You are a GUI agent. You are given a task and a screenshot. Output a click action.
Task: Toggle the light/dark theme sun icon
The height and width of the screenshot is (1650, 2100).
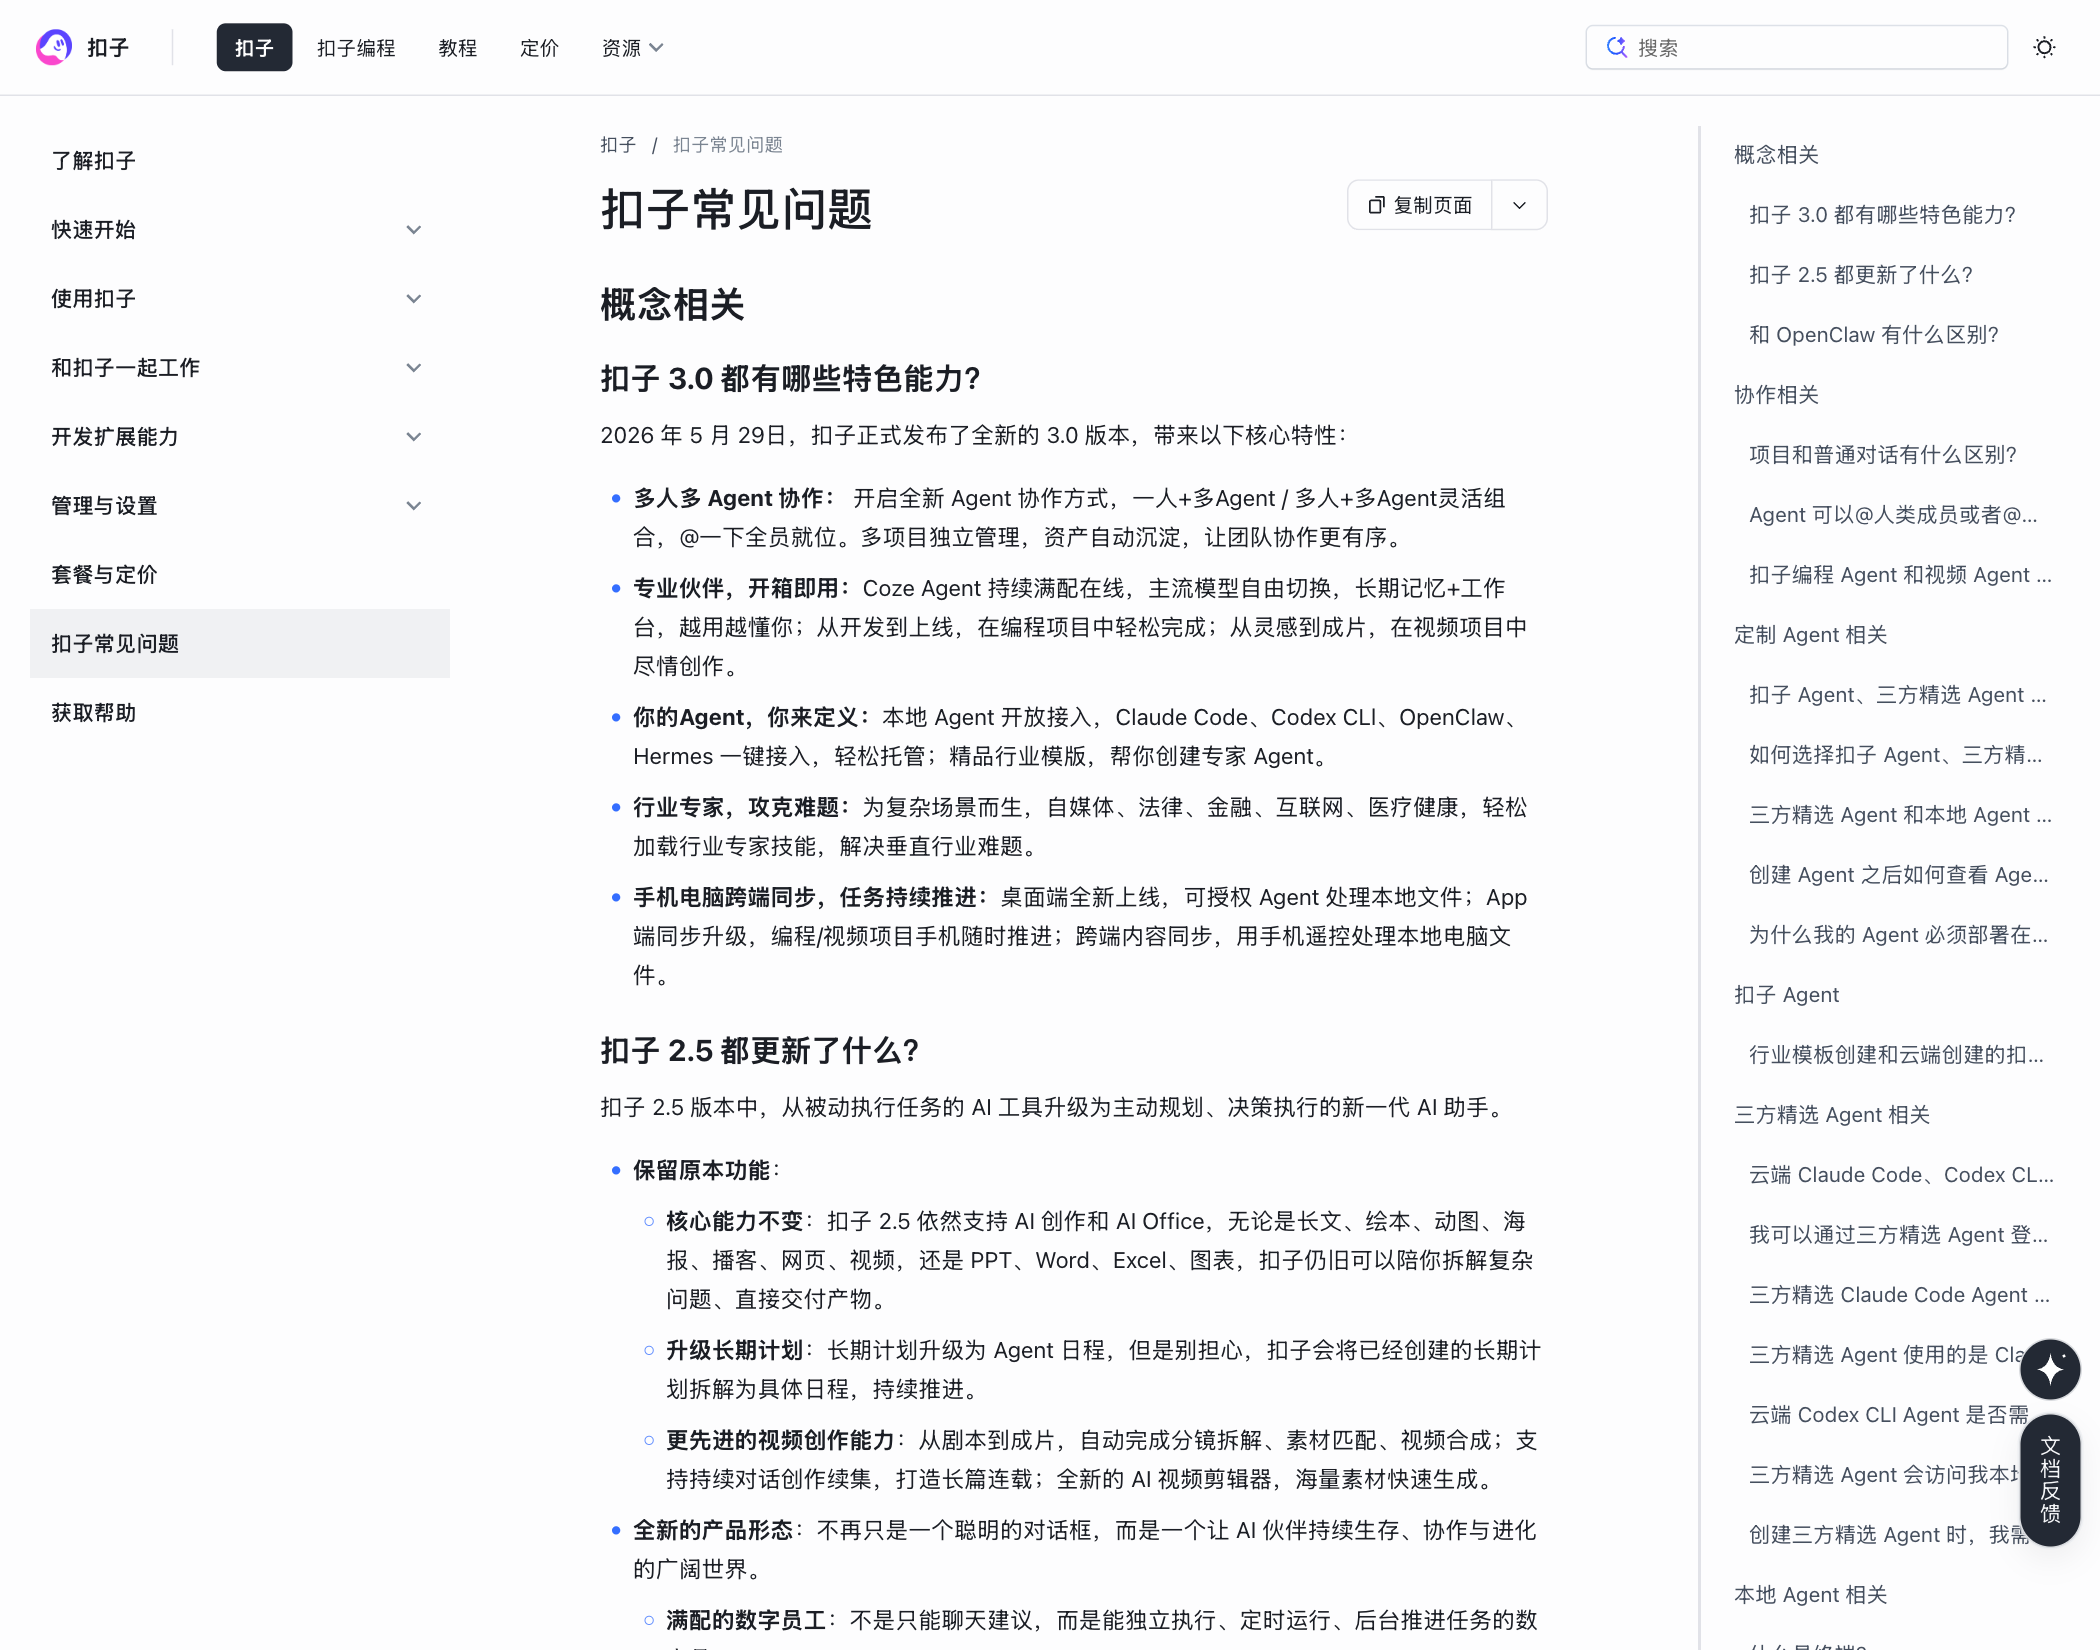tap(2044, 47)
